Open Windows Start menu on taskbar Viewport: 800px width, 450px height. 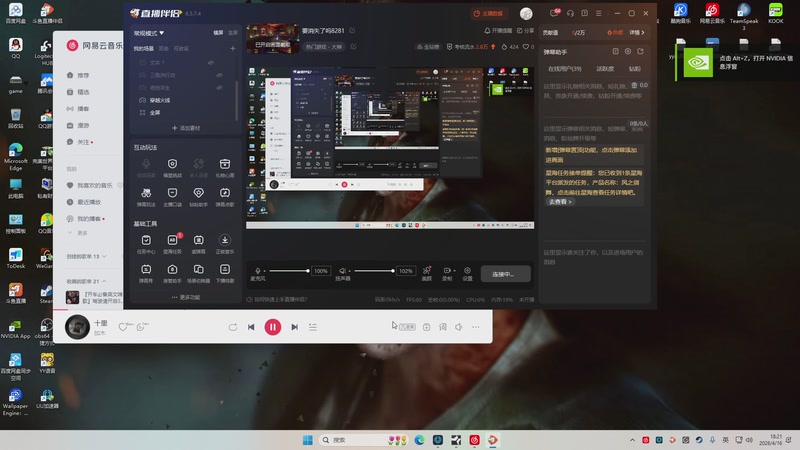(308, 440)
